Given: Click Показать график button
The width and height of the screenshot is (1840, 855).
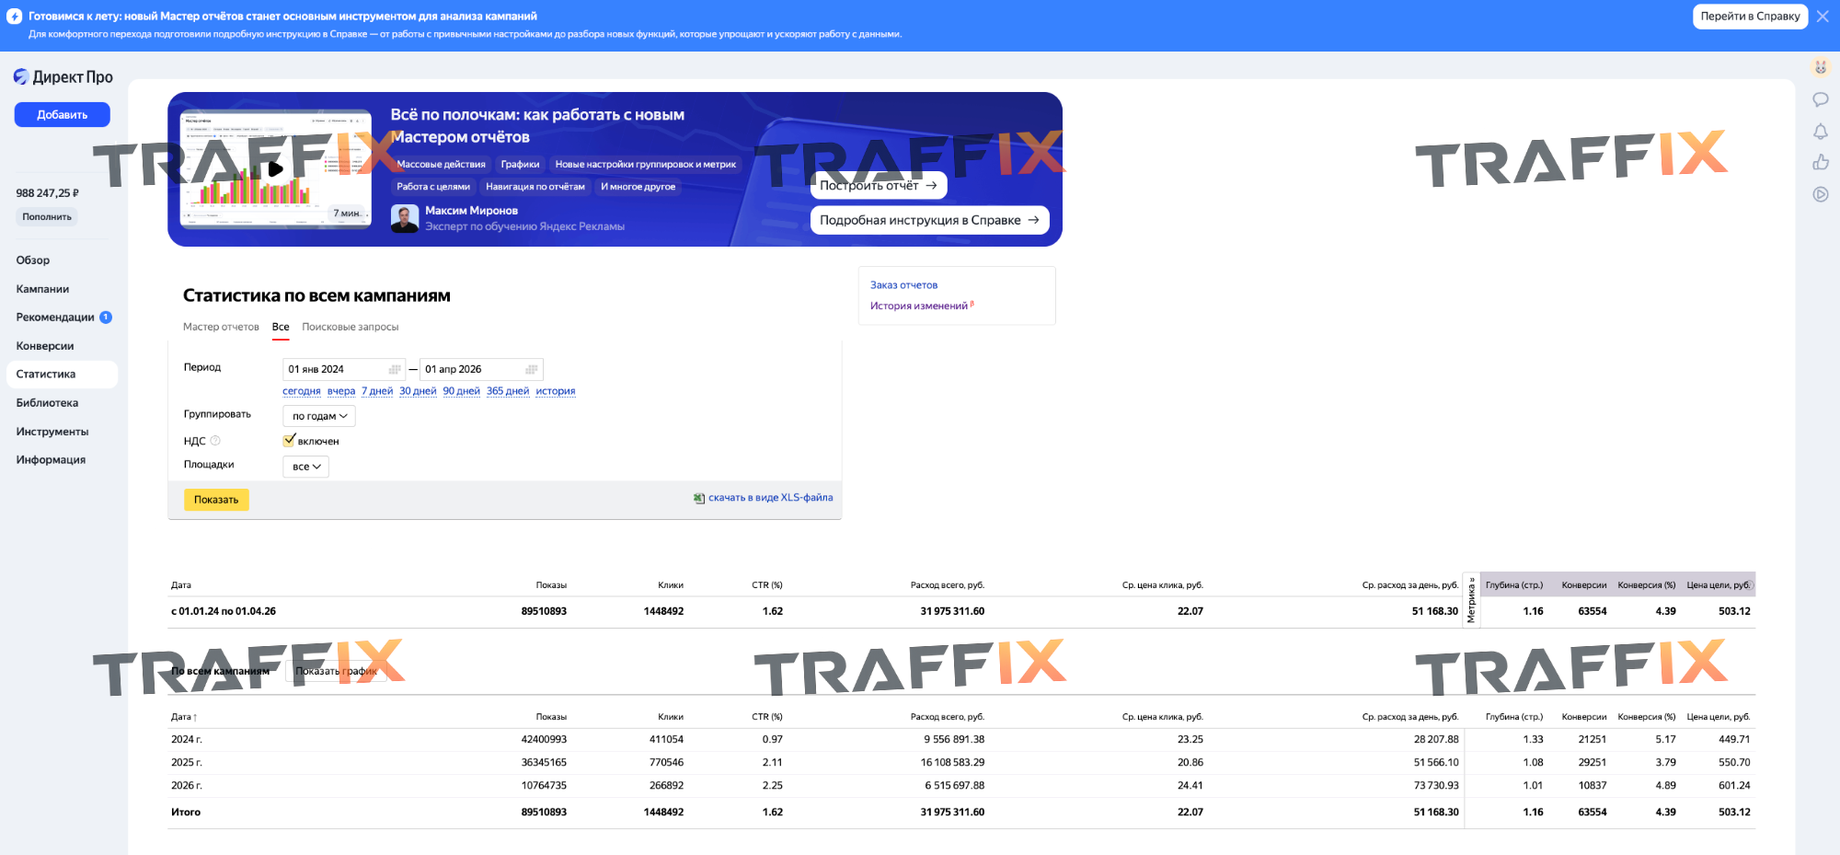Looking at the screenshot, I should pyautogui.click(x=336, y=671).
